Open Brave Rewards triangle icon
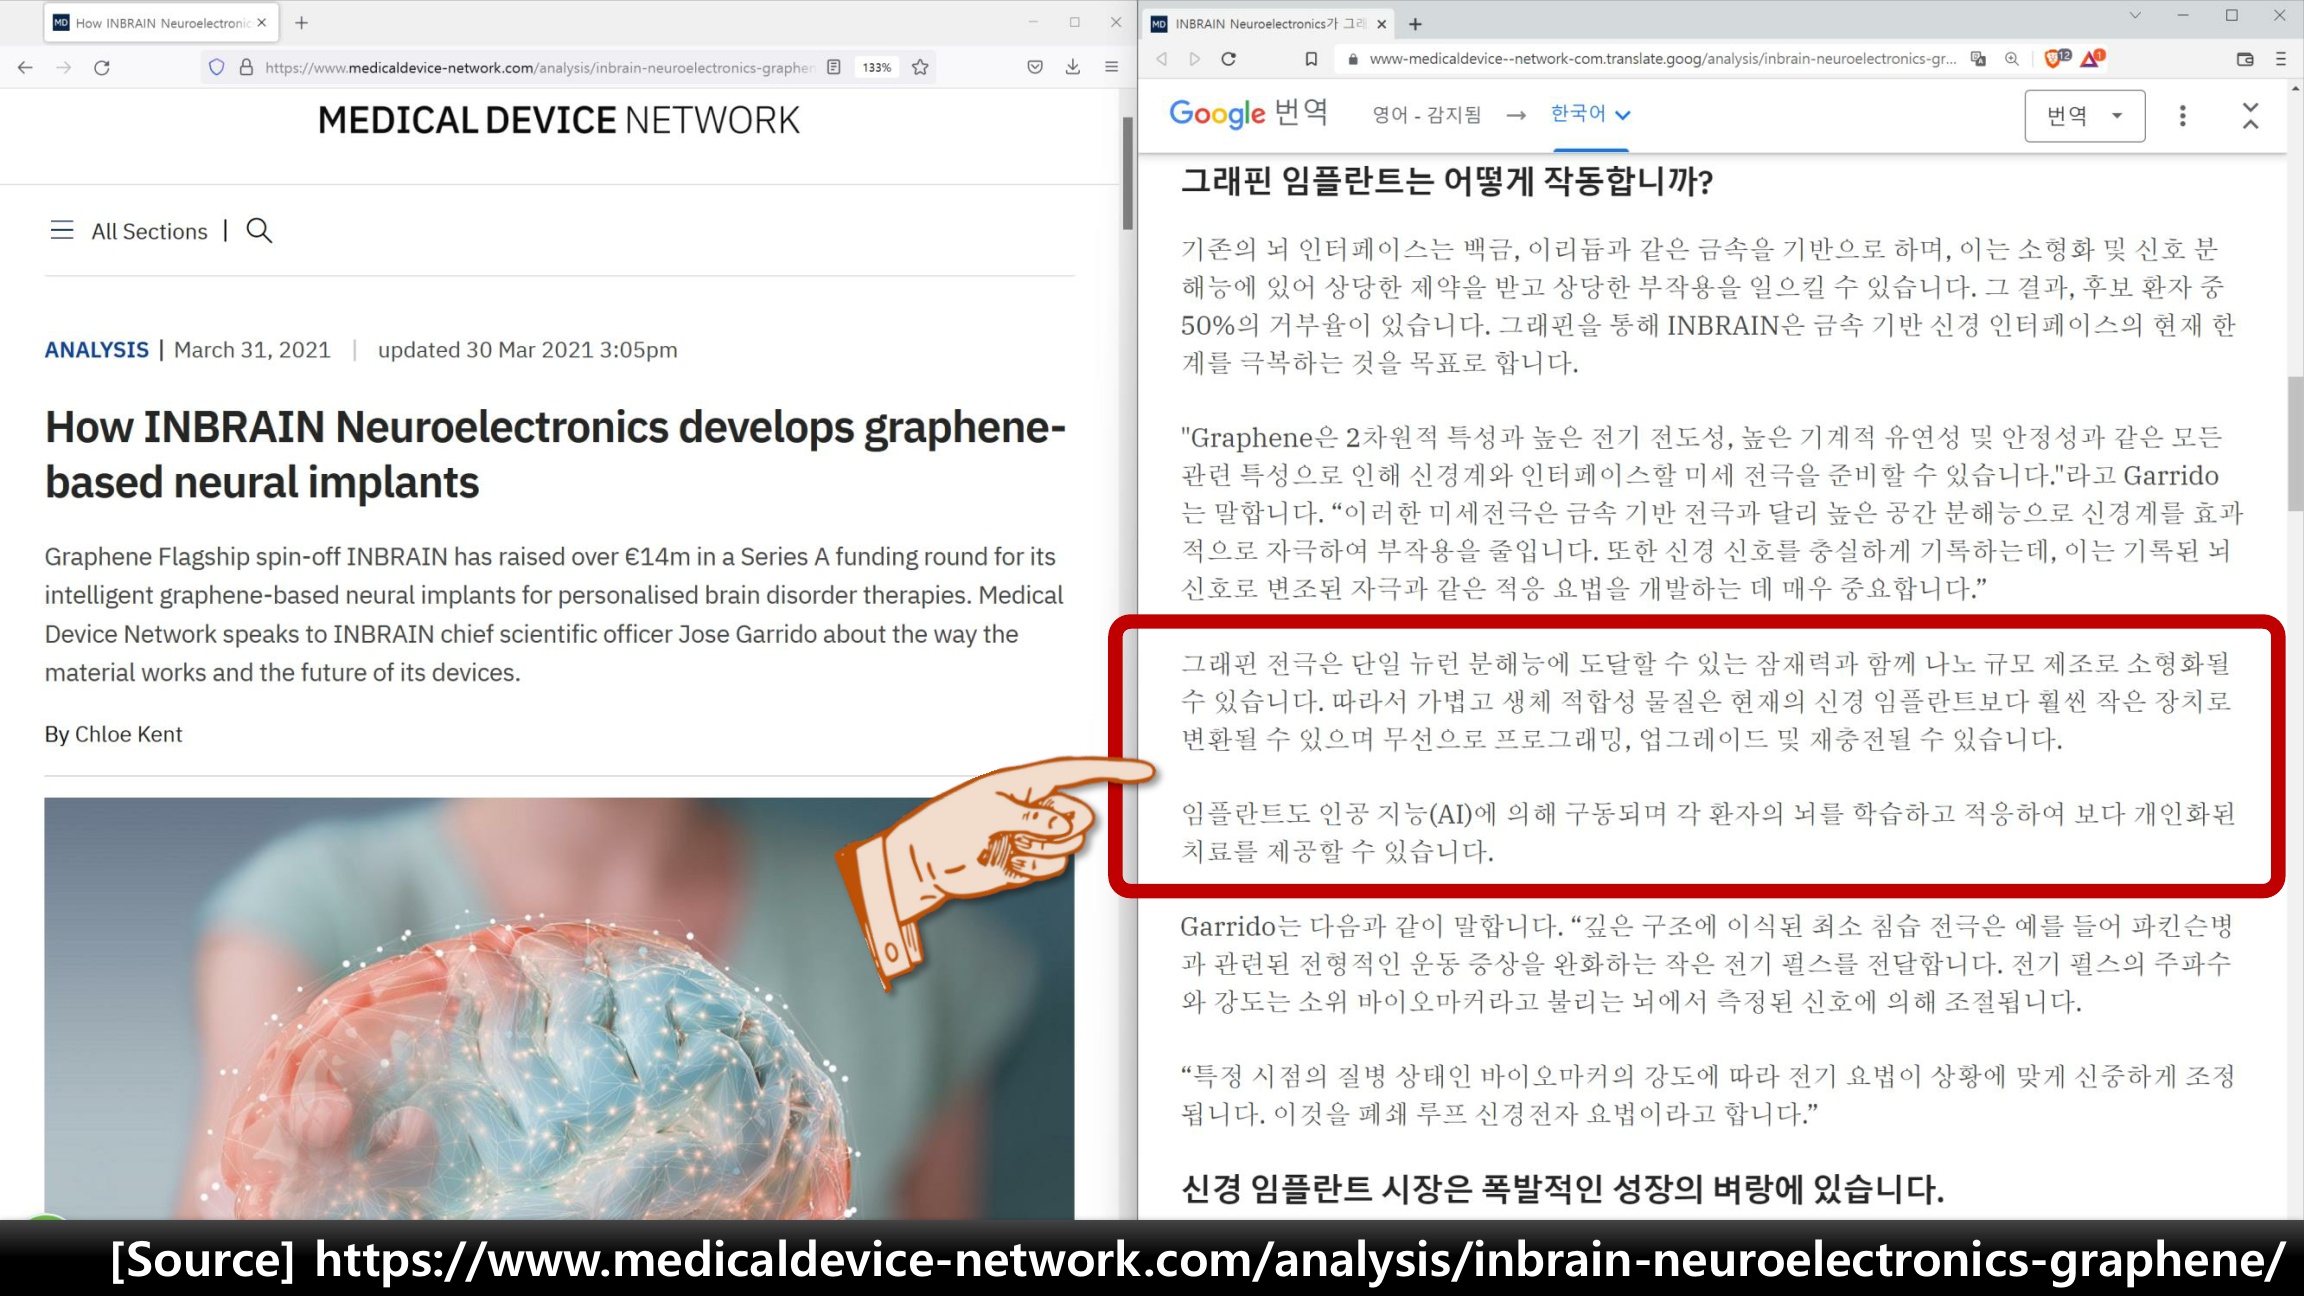2304x1296 pixels. tap(2091, 59)
